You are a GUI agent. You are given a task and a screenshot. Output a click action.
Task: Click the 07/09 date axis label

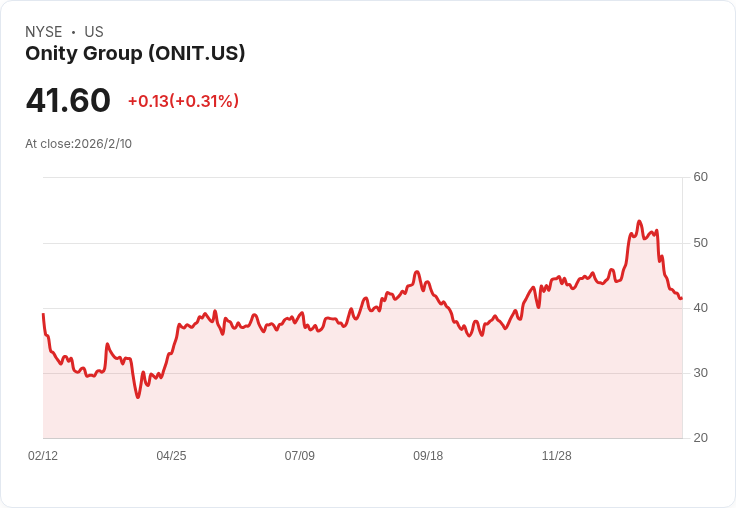pos(299,456)
